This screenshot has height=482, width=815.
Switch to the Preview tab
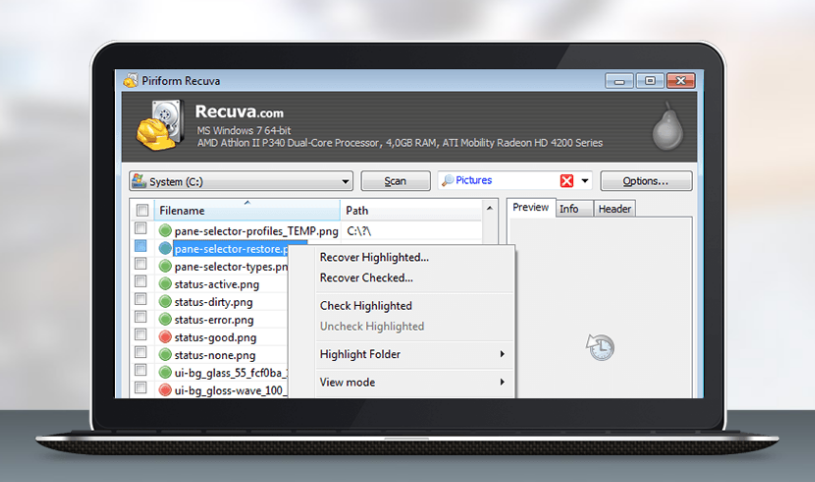coord(531,207)
